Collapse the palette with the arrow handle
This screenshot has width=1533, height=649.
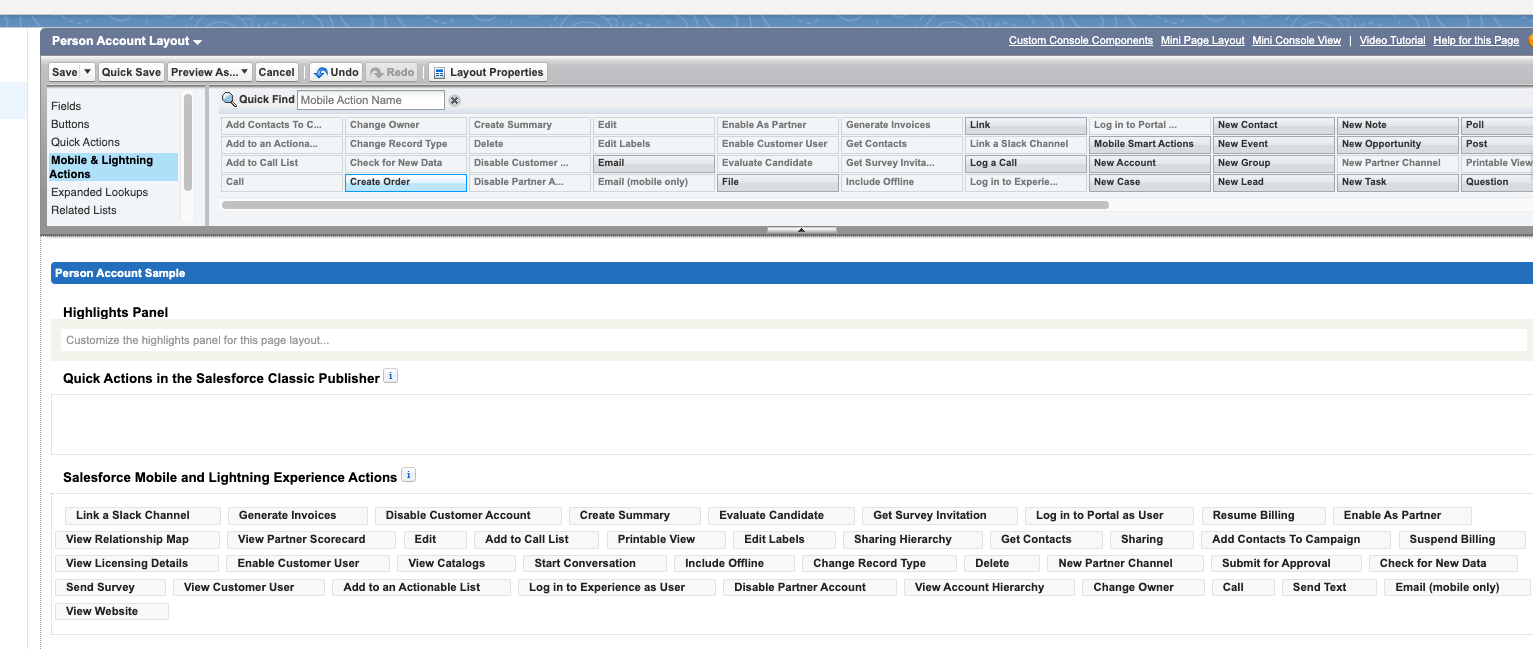coord(801,229)
